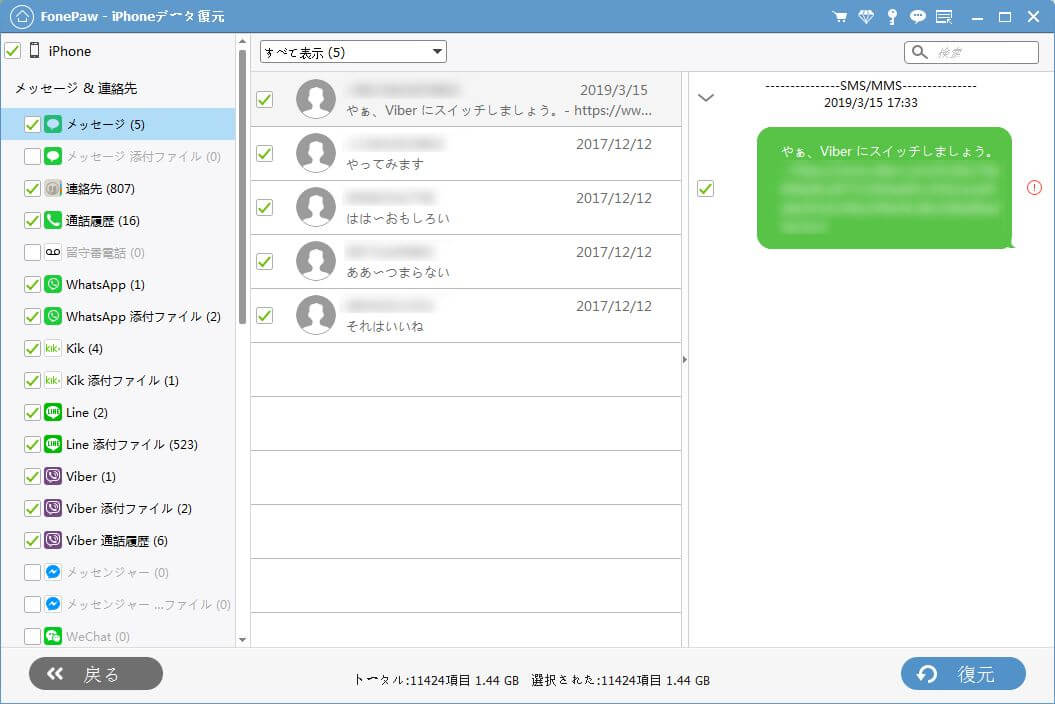This screenshot has height=704, width=1055.
Task: Click the 戻る back button
Action: pyautogui.click(x=96, y=673)
